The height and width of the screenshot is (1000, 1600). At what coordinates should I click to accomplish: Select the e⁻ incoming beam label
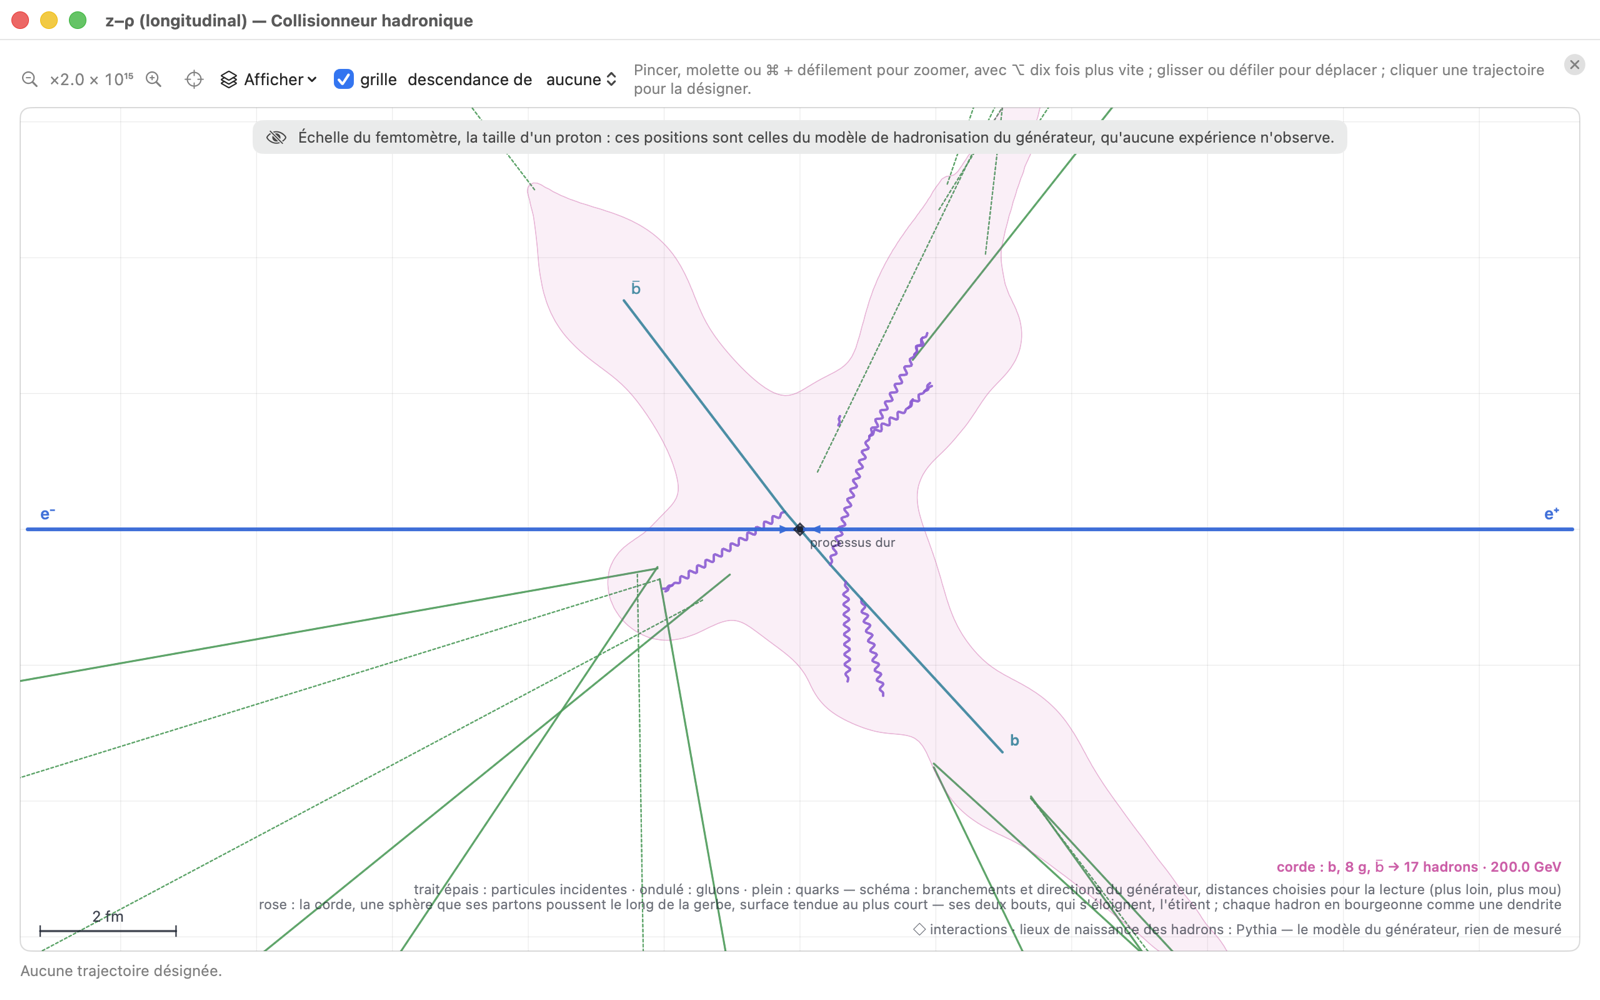(47, 514)
